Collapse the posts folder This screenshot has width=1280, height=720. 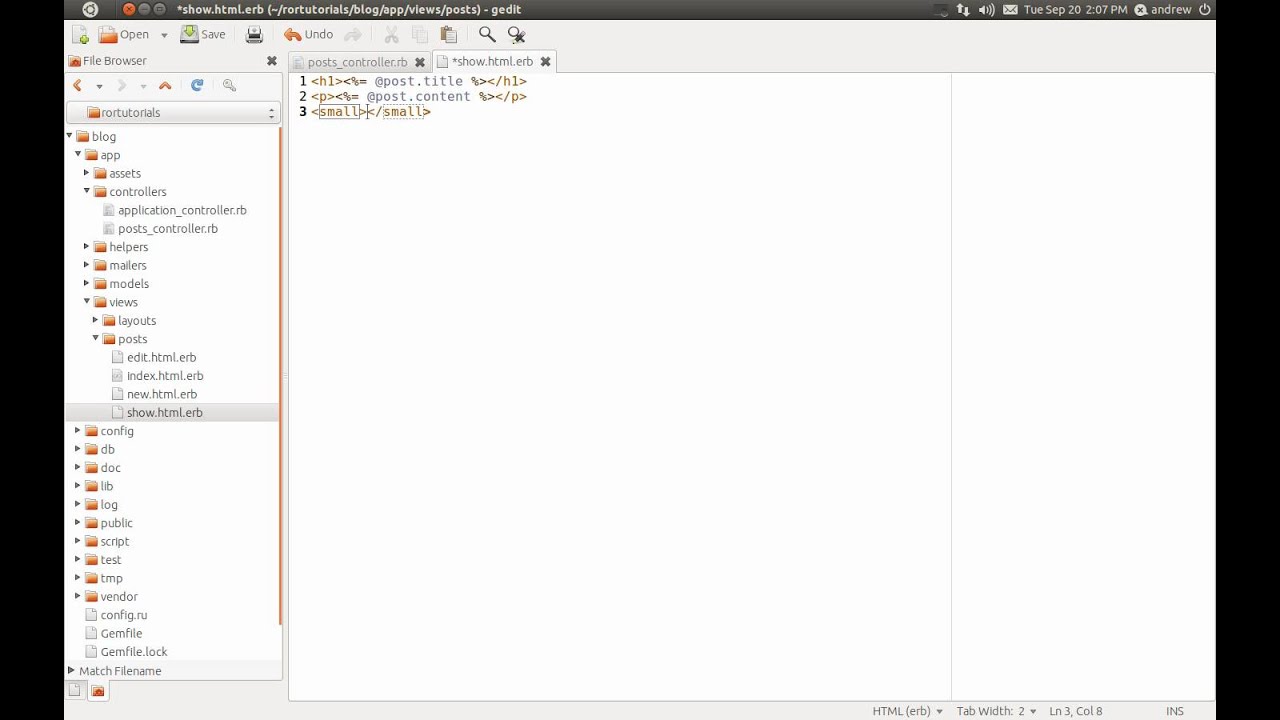point(96,338)
